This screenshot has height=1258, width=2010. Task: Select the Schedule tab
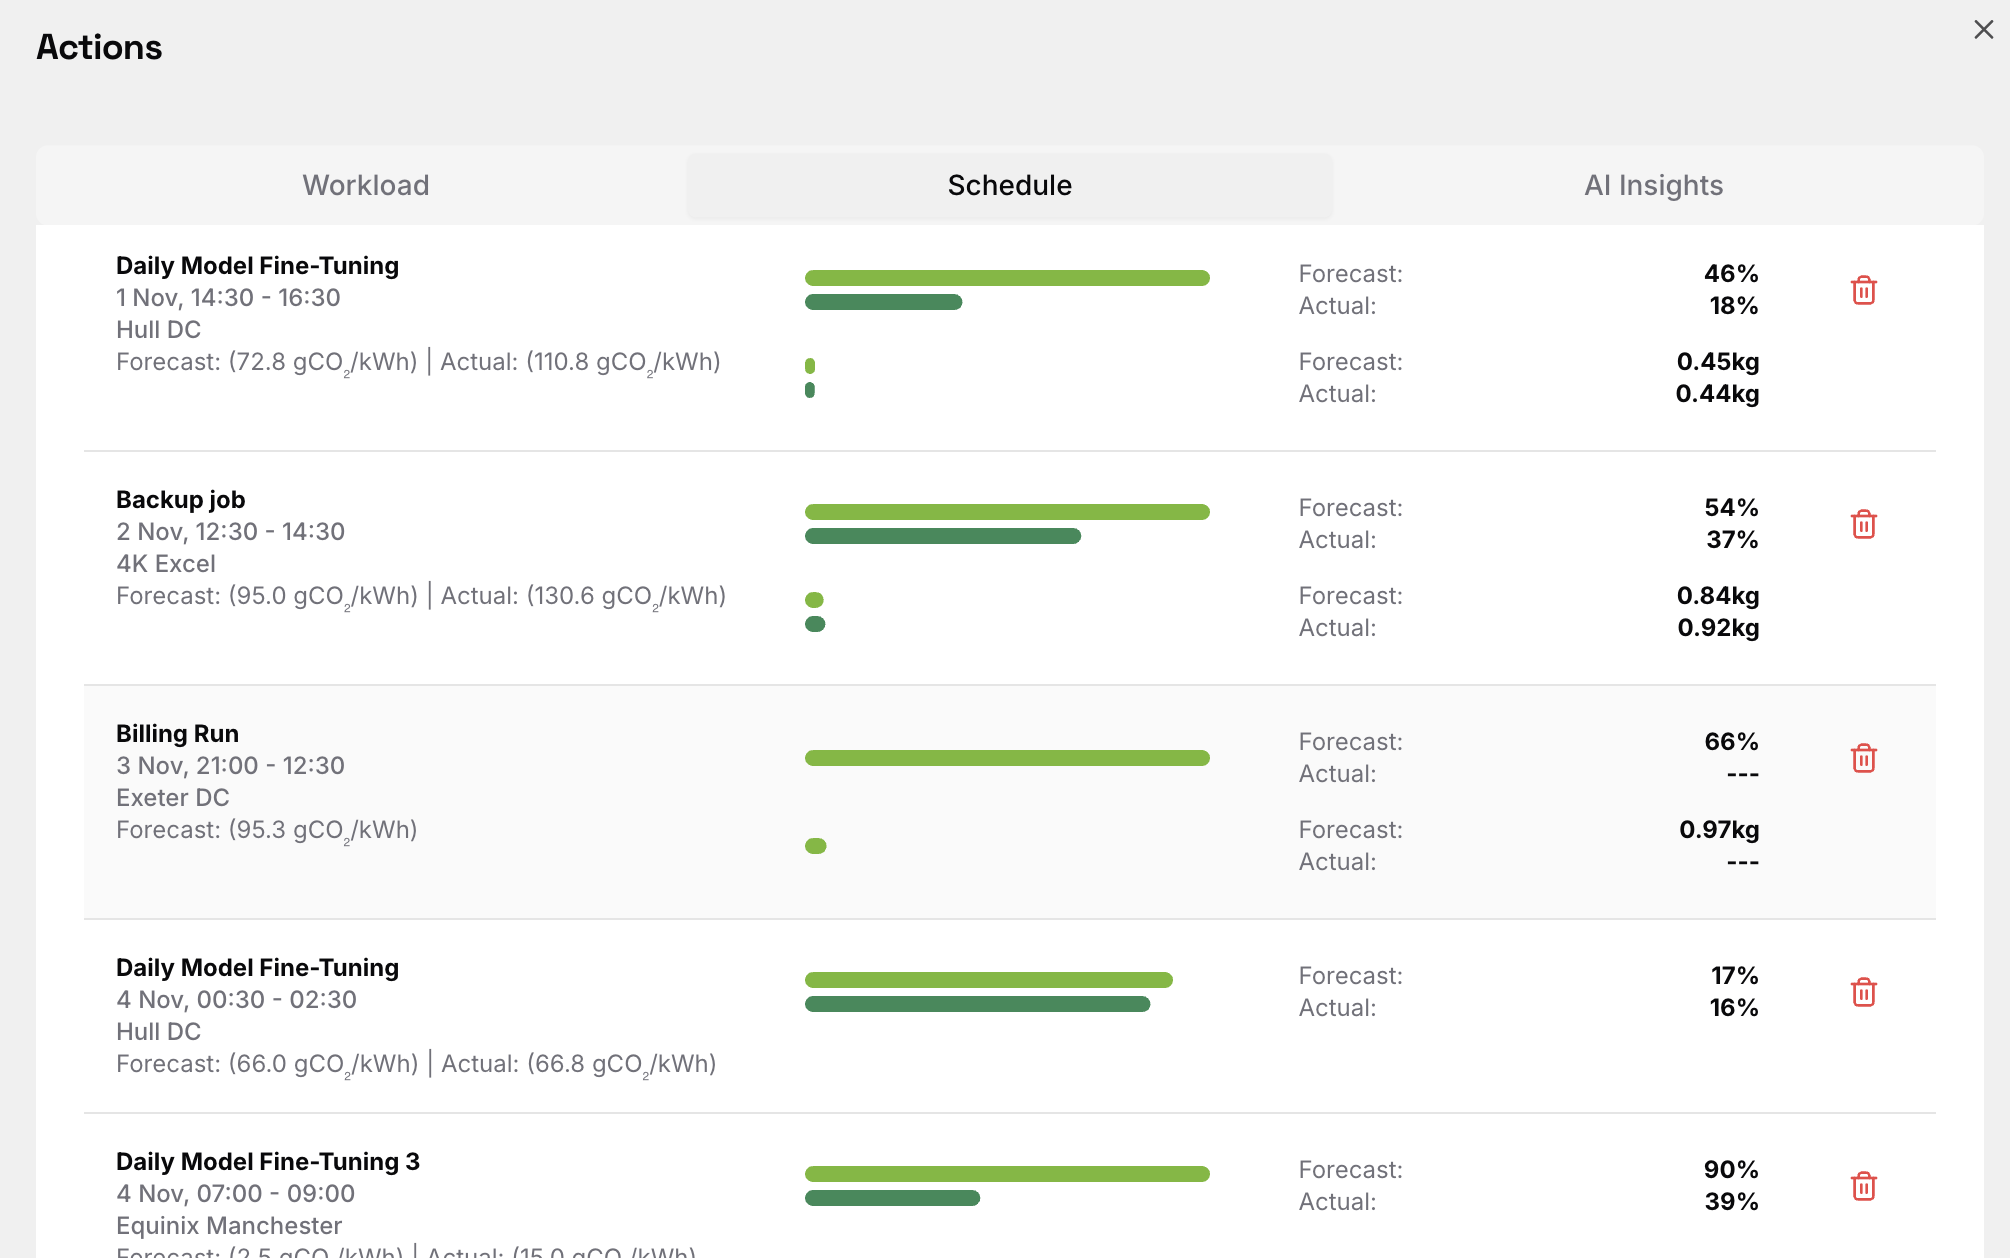1008,185
